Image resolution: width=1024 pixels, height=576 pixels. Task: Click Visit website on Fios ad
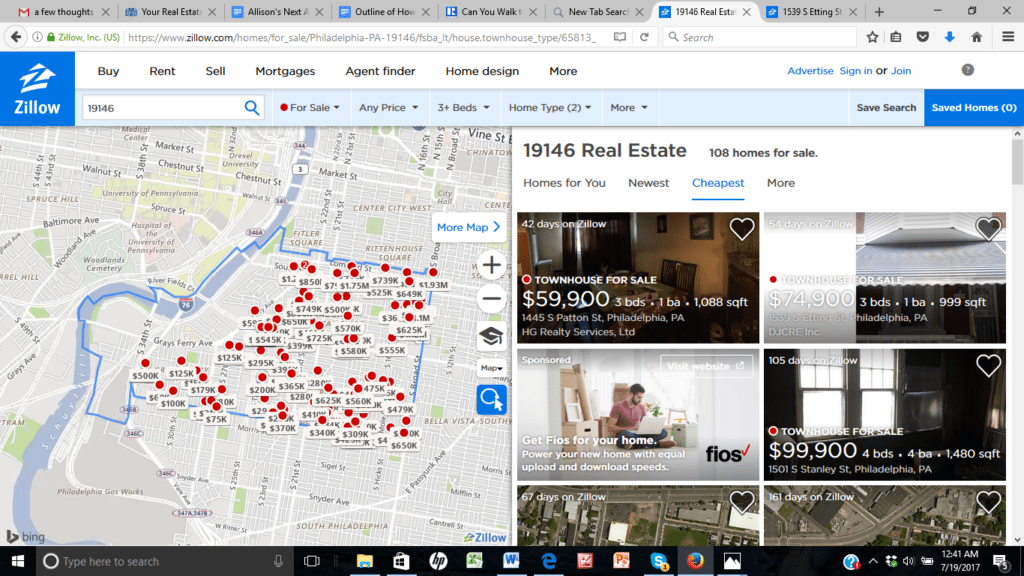click(705, 366)
